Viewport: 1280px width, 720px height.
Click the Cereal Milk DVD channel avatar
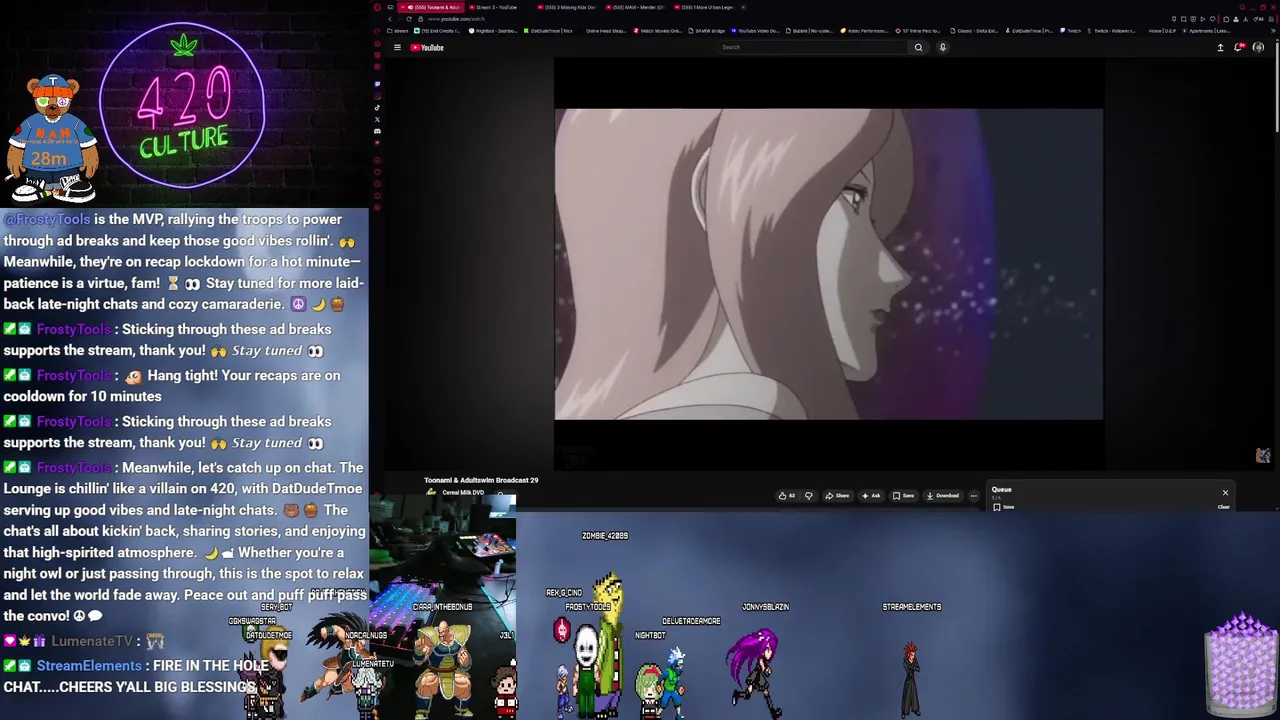pyautogui.click(x=431, y=492)
